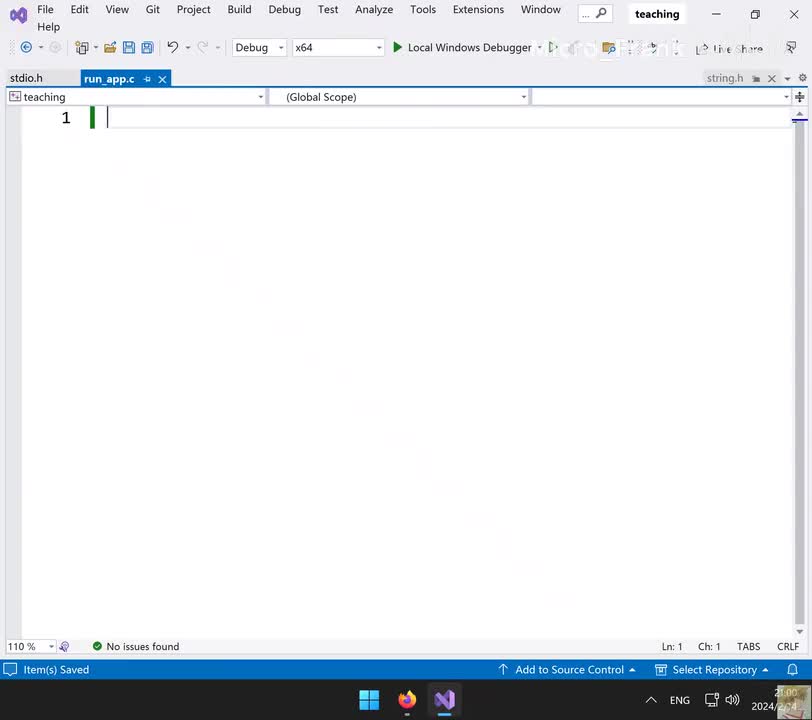
Task: Open the document tabs overflow dropdown
Action: (787, 79)
